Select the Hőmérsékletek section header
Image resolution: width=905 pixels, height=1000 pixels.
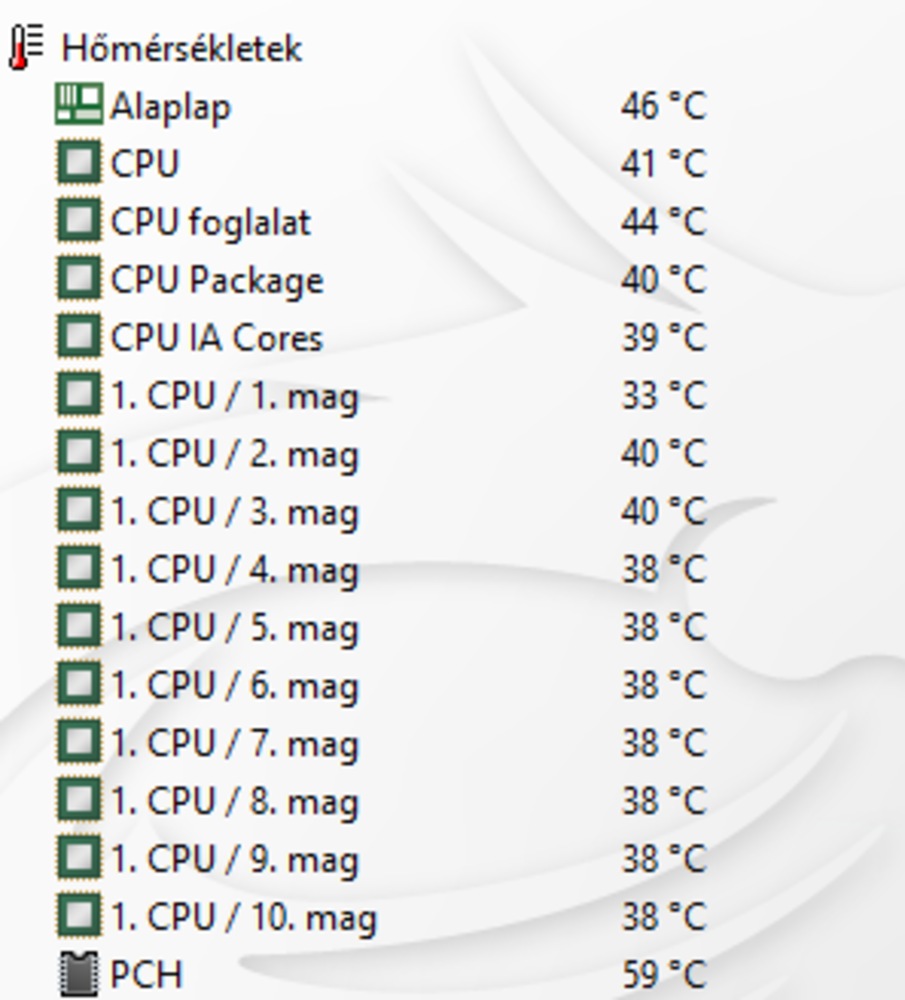point(181,48)
